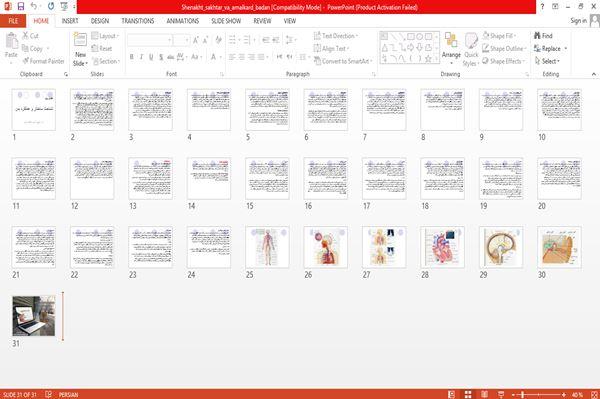Switch to the TRANSITIONS tab

[x=138, y=21]
